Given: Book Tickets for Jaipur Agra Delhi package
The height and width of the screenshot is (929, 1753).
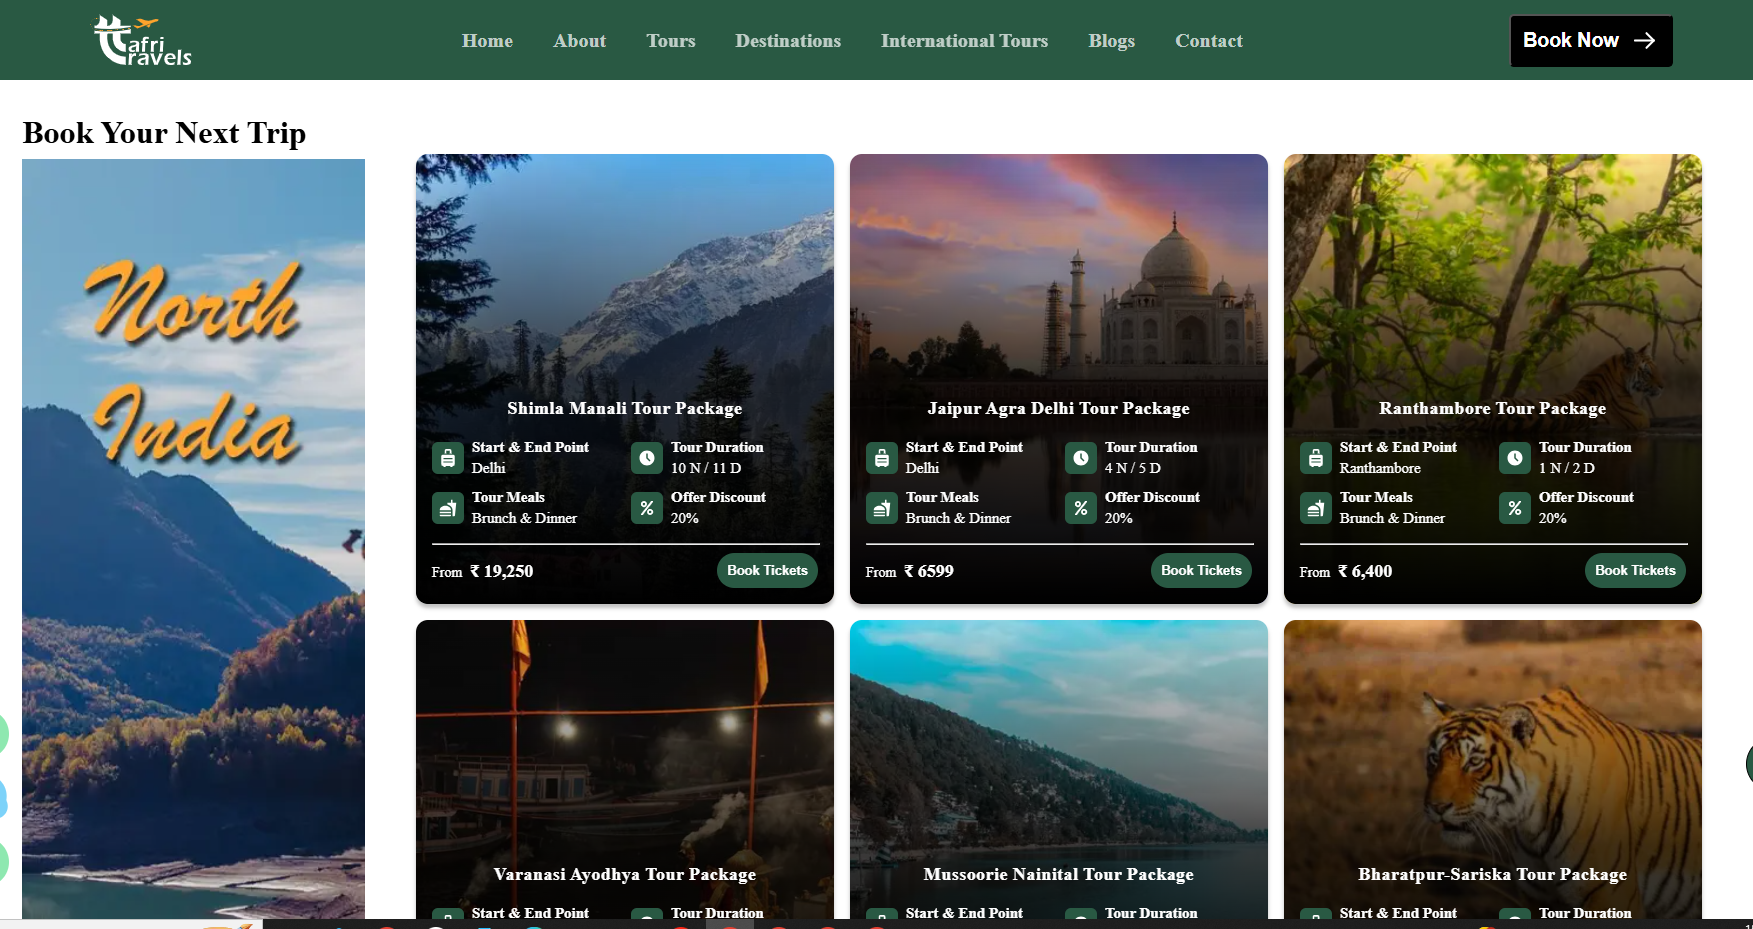Looking at the screenshot, I should pyautogui.click(x=1201, y=570).
